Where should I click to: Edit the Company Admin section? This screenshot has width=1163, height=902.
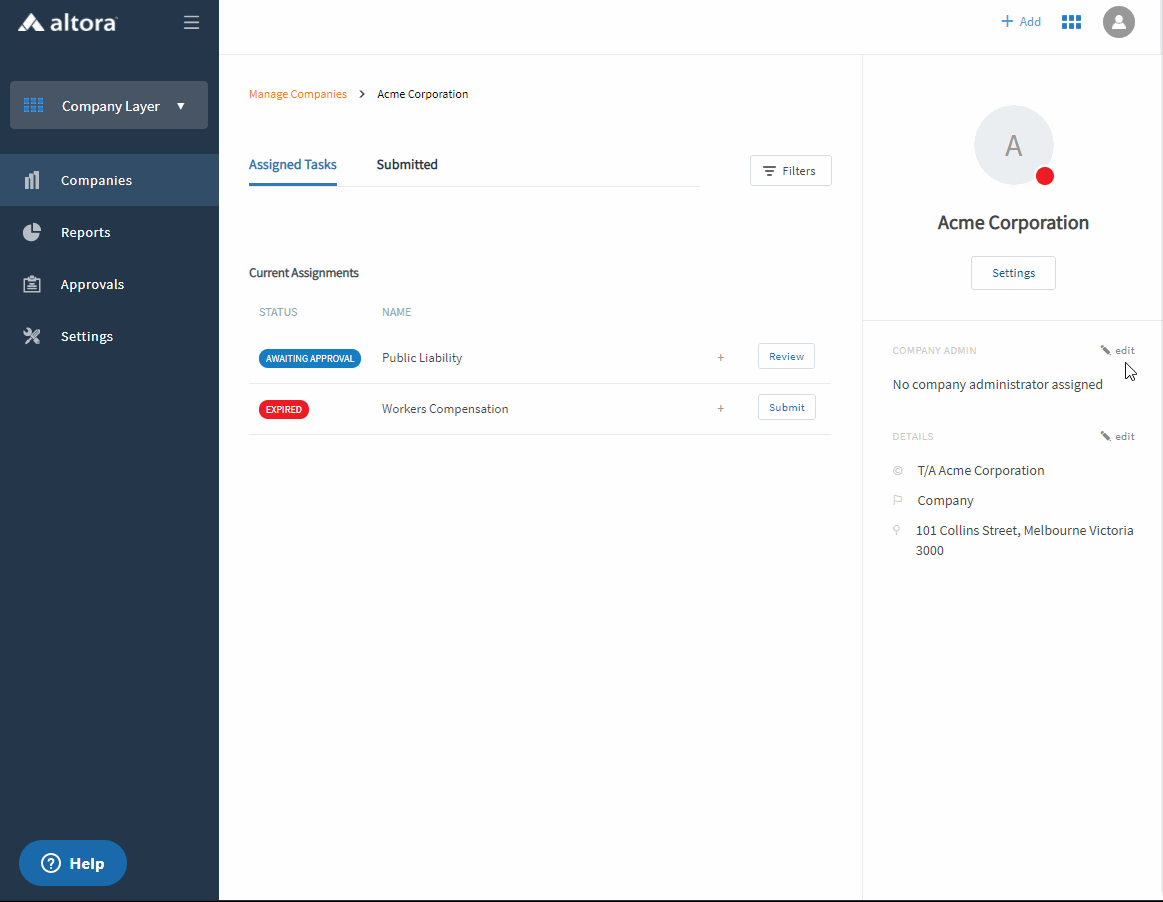point(1118,350)
